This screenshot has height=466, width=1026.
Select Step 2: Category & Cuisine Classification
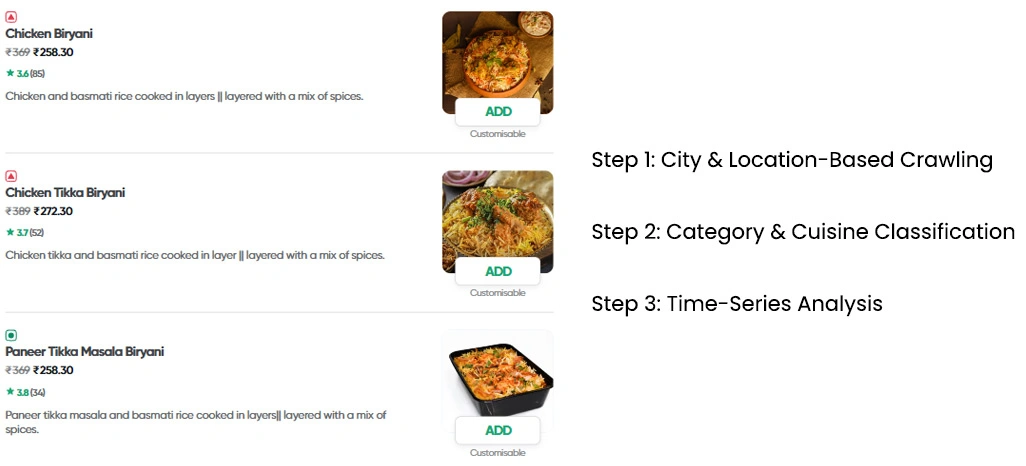pyautogui.click(x=802, y=232)
